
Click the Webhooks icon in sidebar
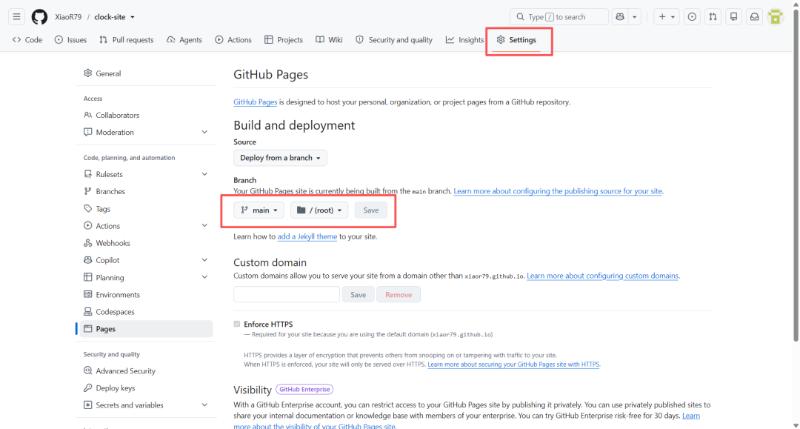pos(88,243)
